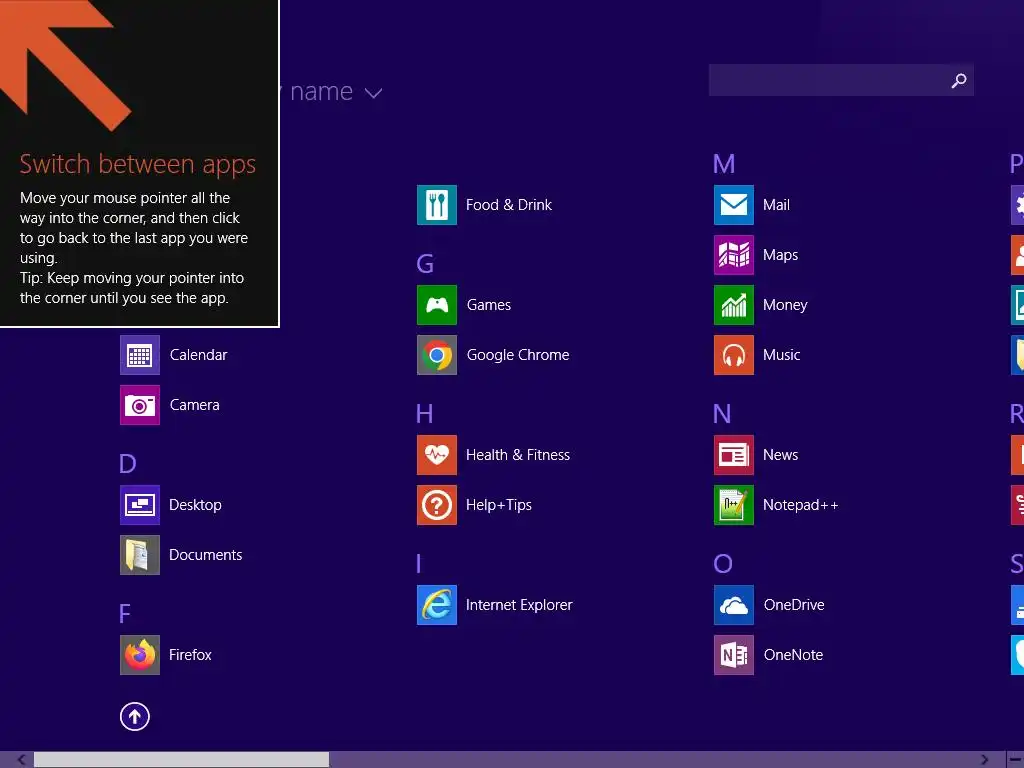The height and width of the screenshot is (768, 1024).
Task: Jump to the letter H group header
Action: 424,414
